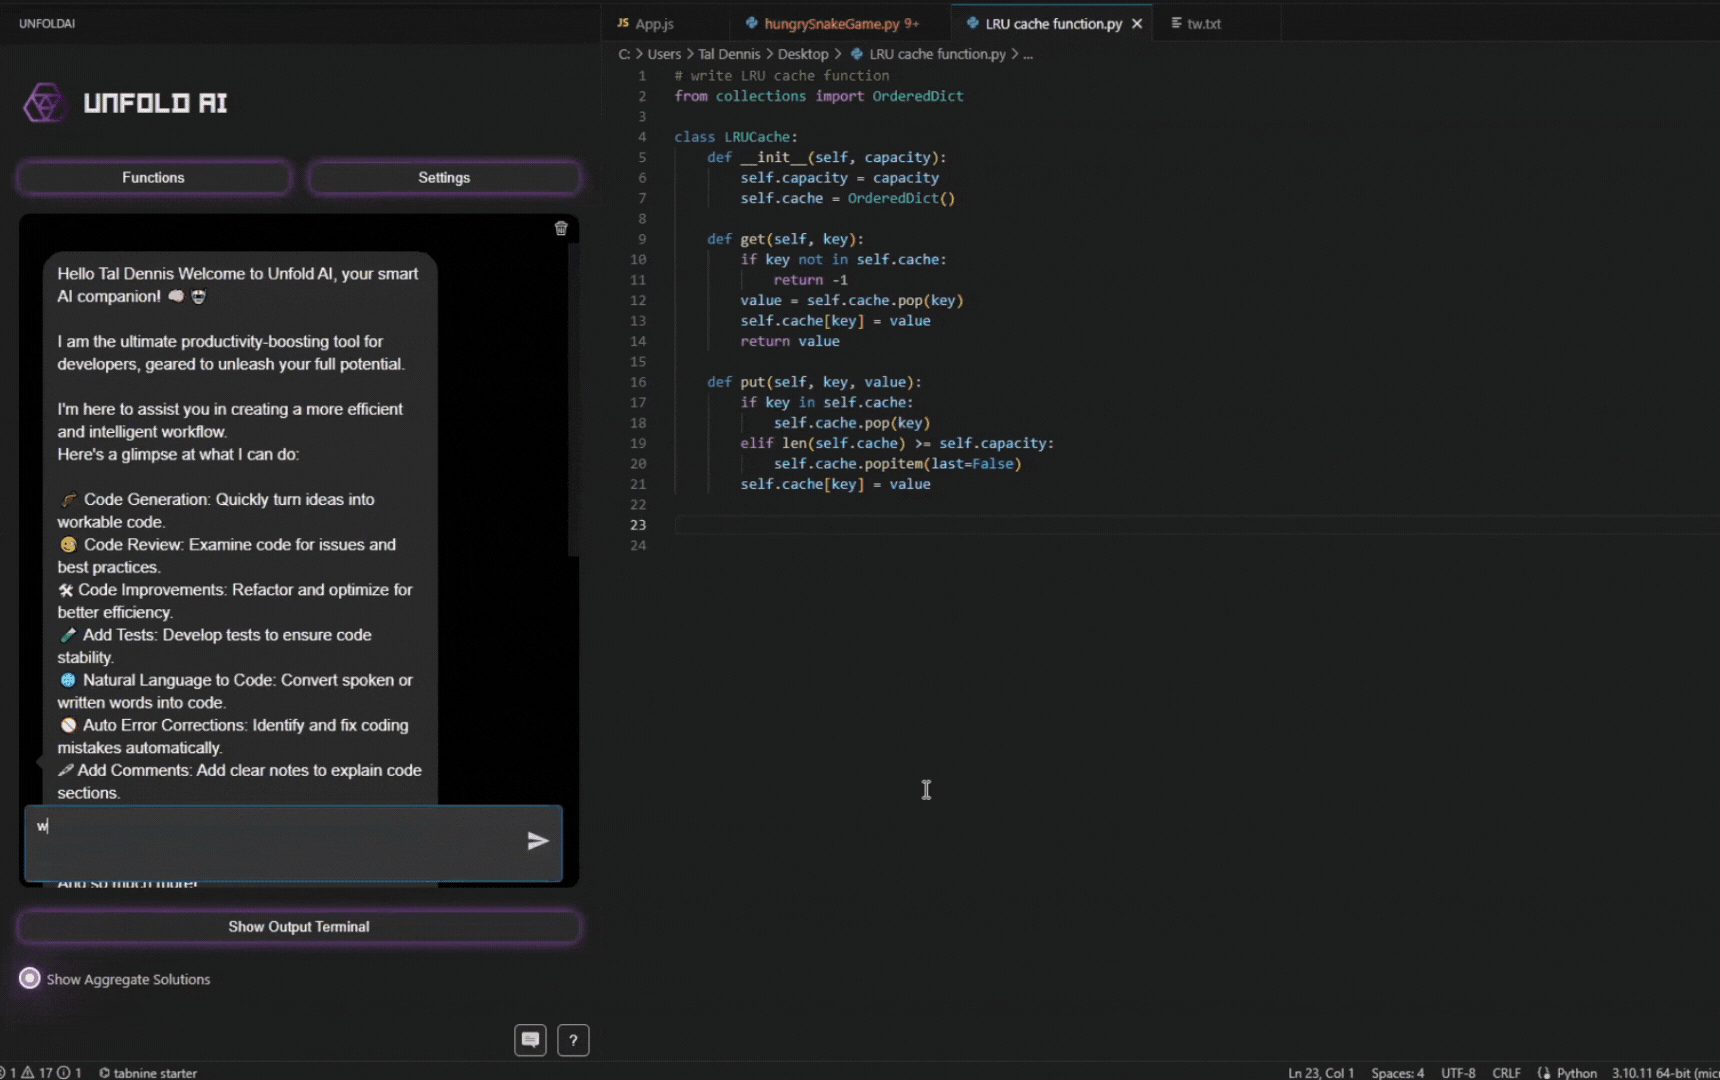Open the breadcrumb ellipsis symbol list
The height and width of the screenshot is (1080, 1720).
[1028, 54]
